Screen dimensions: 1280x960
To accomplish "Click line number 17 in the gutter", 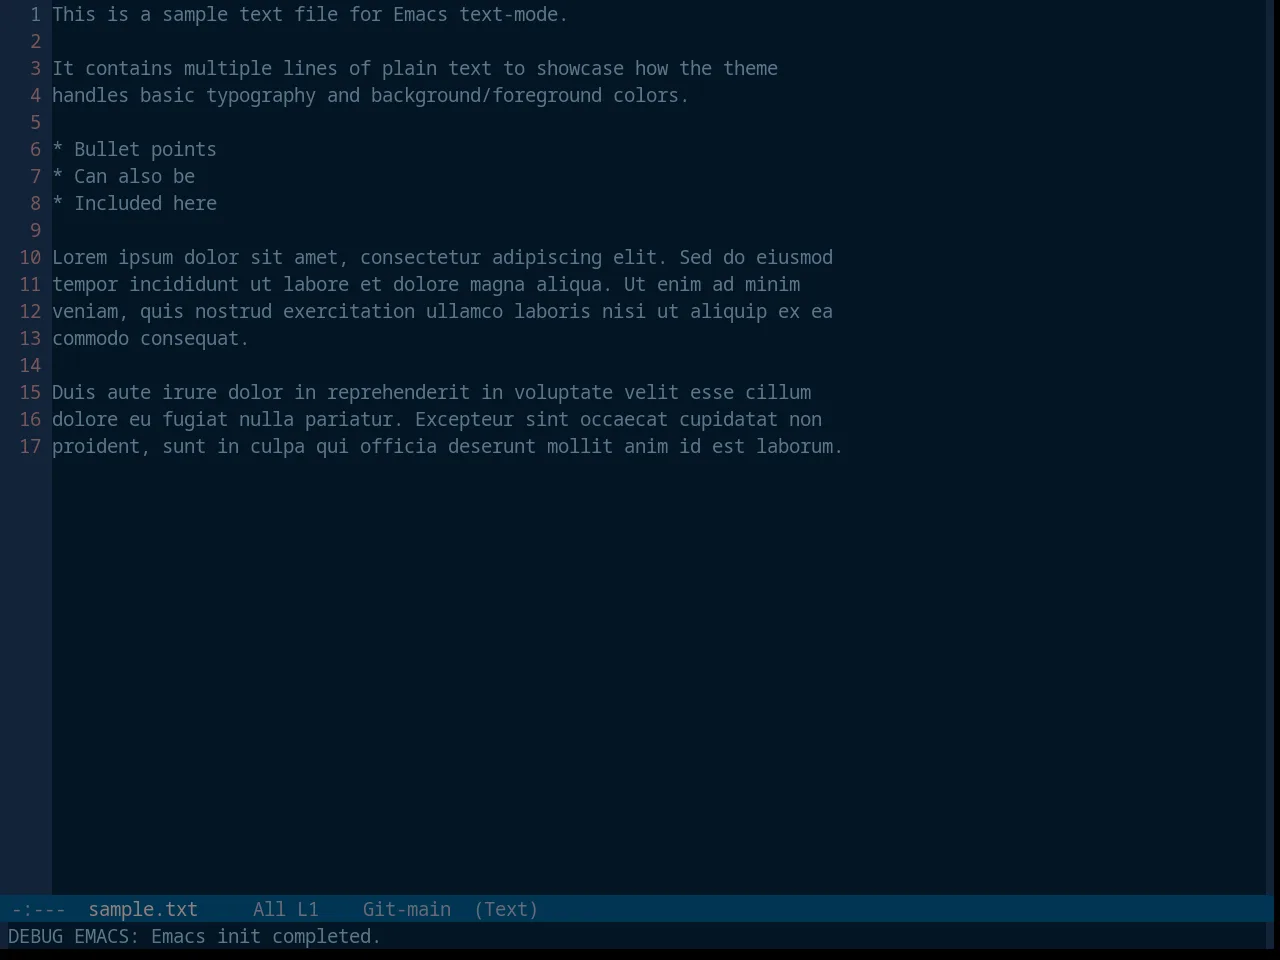I will click(x=30, y=446).
